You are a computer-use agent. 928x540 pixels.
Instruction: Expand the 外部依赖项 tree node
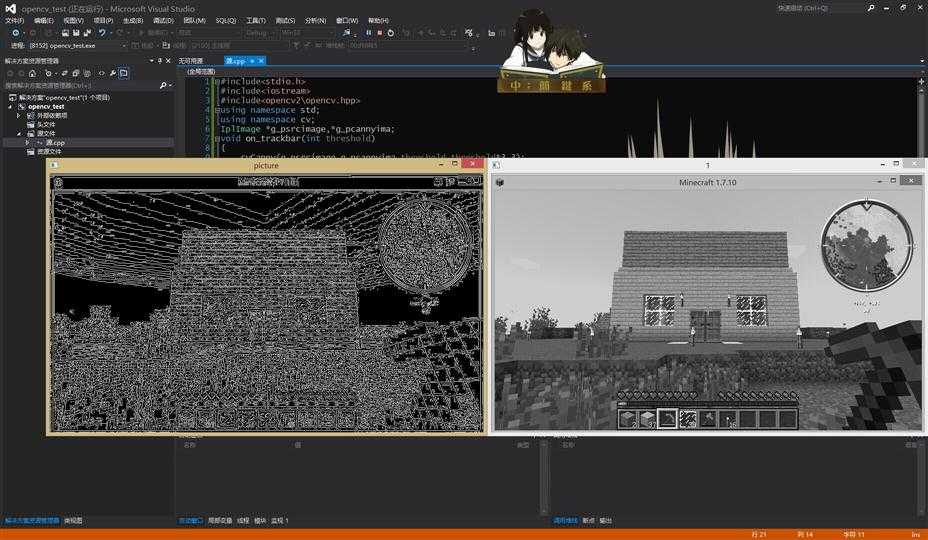point(18,115)
